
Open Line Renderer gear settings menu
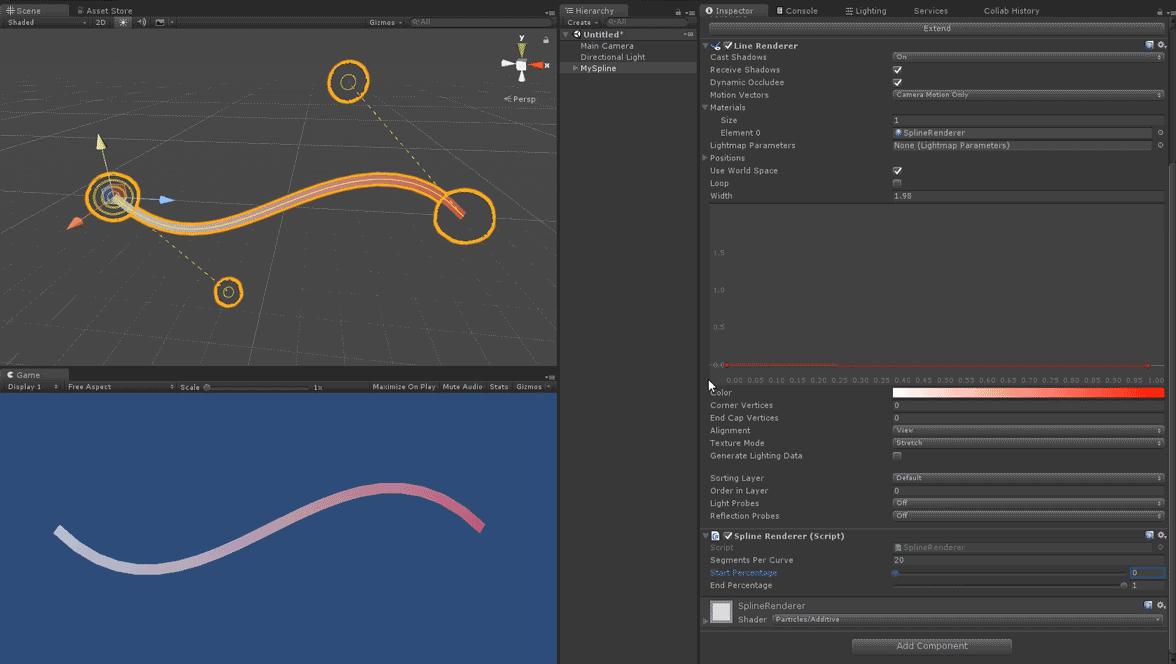(x=1161, y=45)
